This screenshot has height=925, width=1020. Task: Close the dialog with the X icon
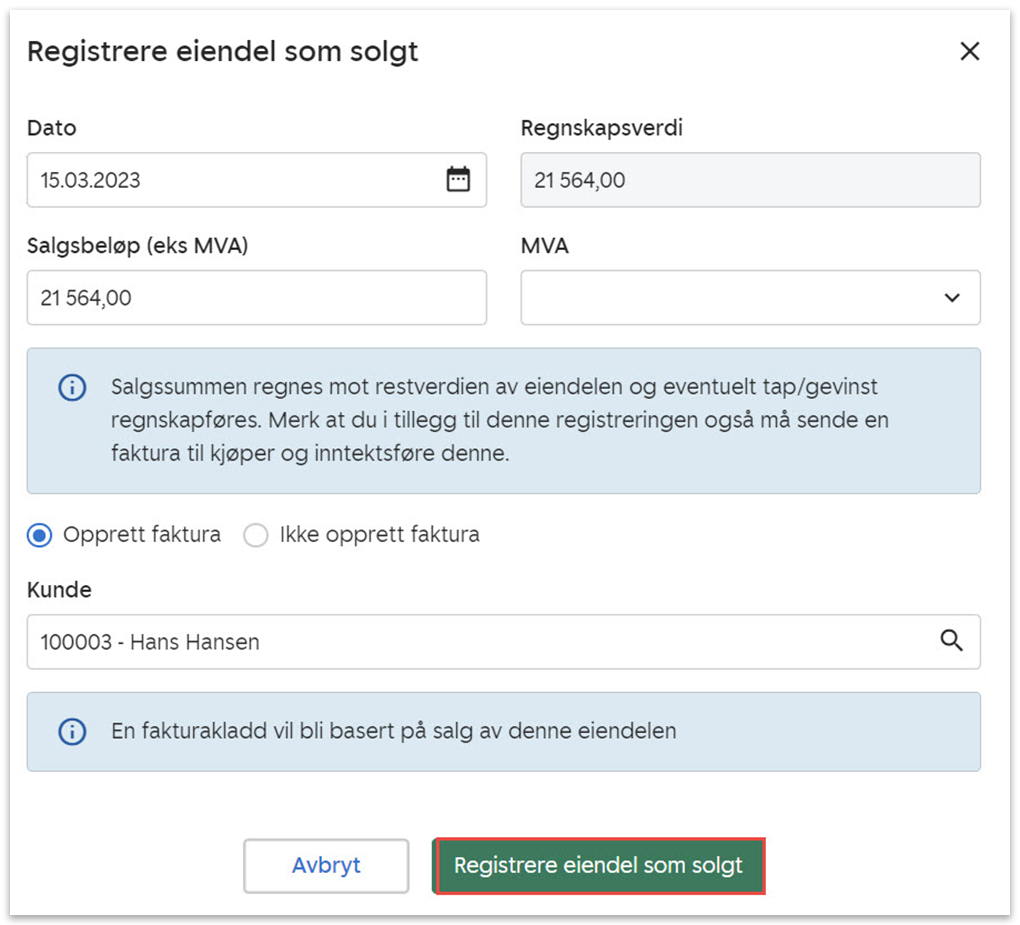coord(969,52)
